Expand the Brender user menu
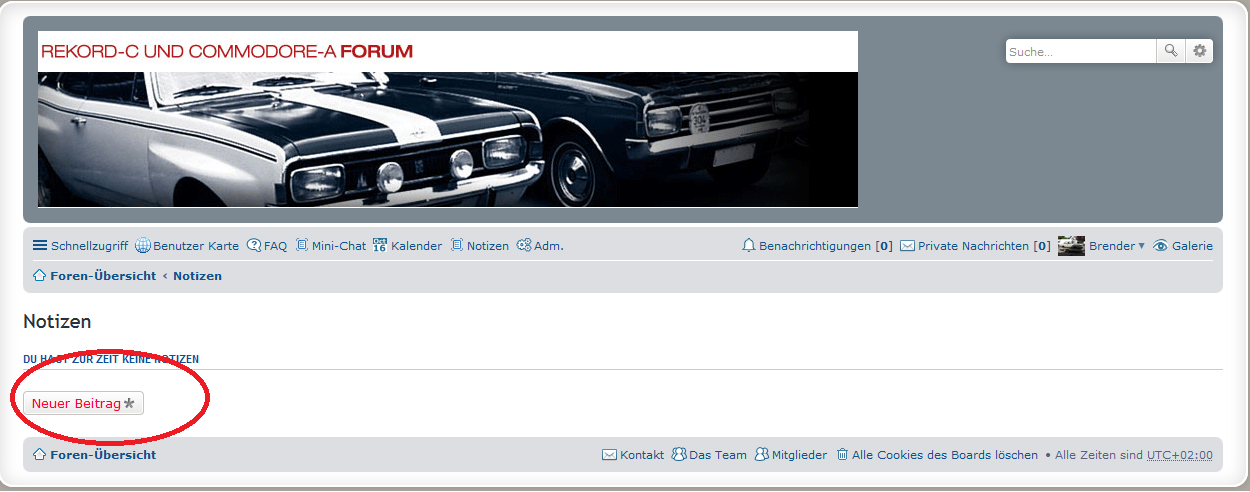The width and height of the screenshot is (1250, 492). pyautogui.click(x=1117, y=246)
